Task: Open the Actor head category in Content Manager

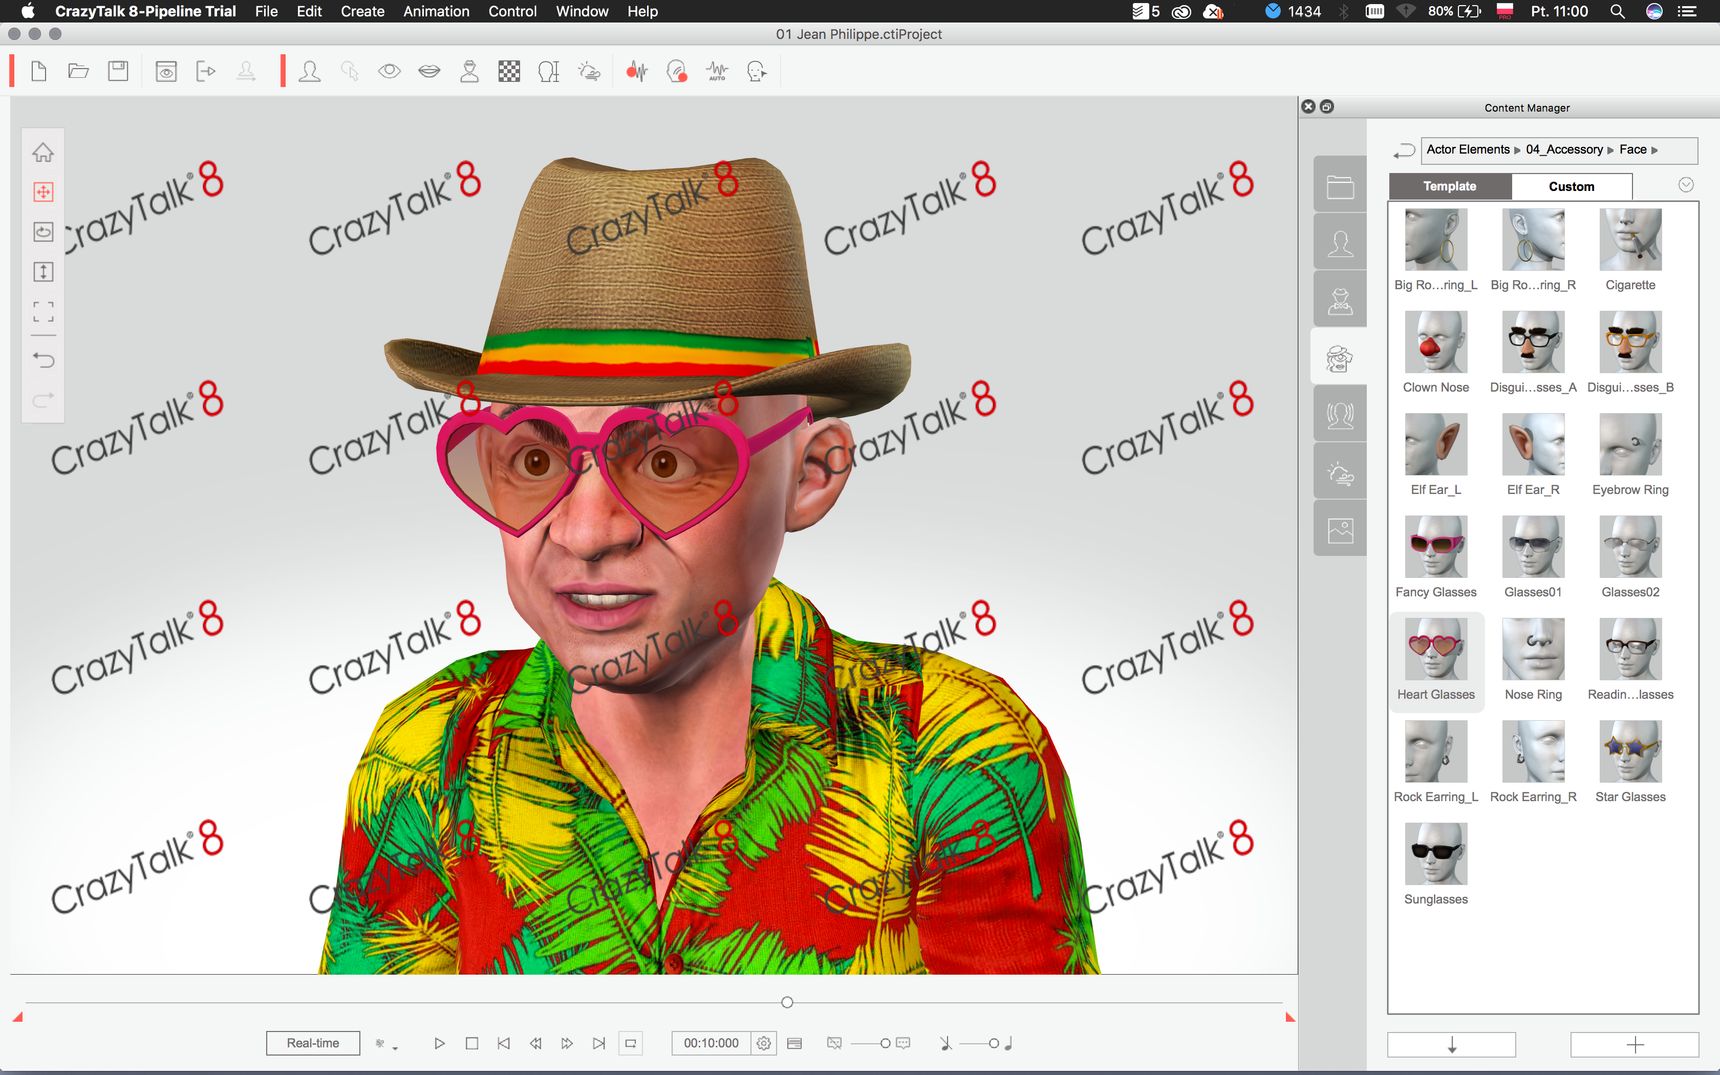Action: [1340, 243]
